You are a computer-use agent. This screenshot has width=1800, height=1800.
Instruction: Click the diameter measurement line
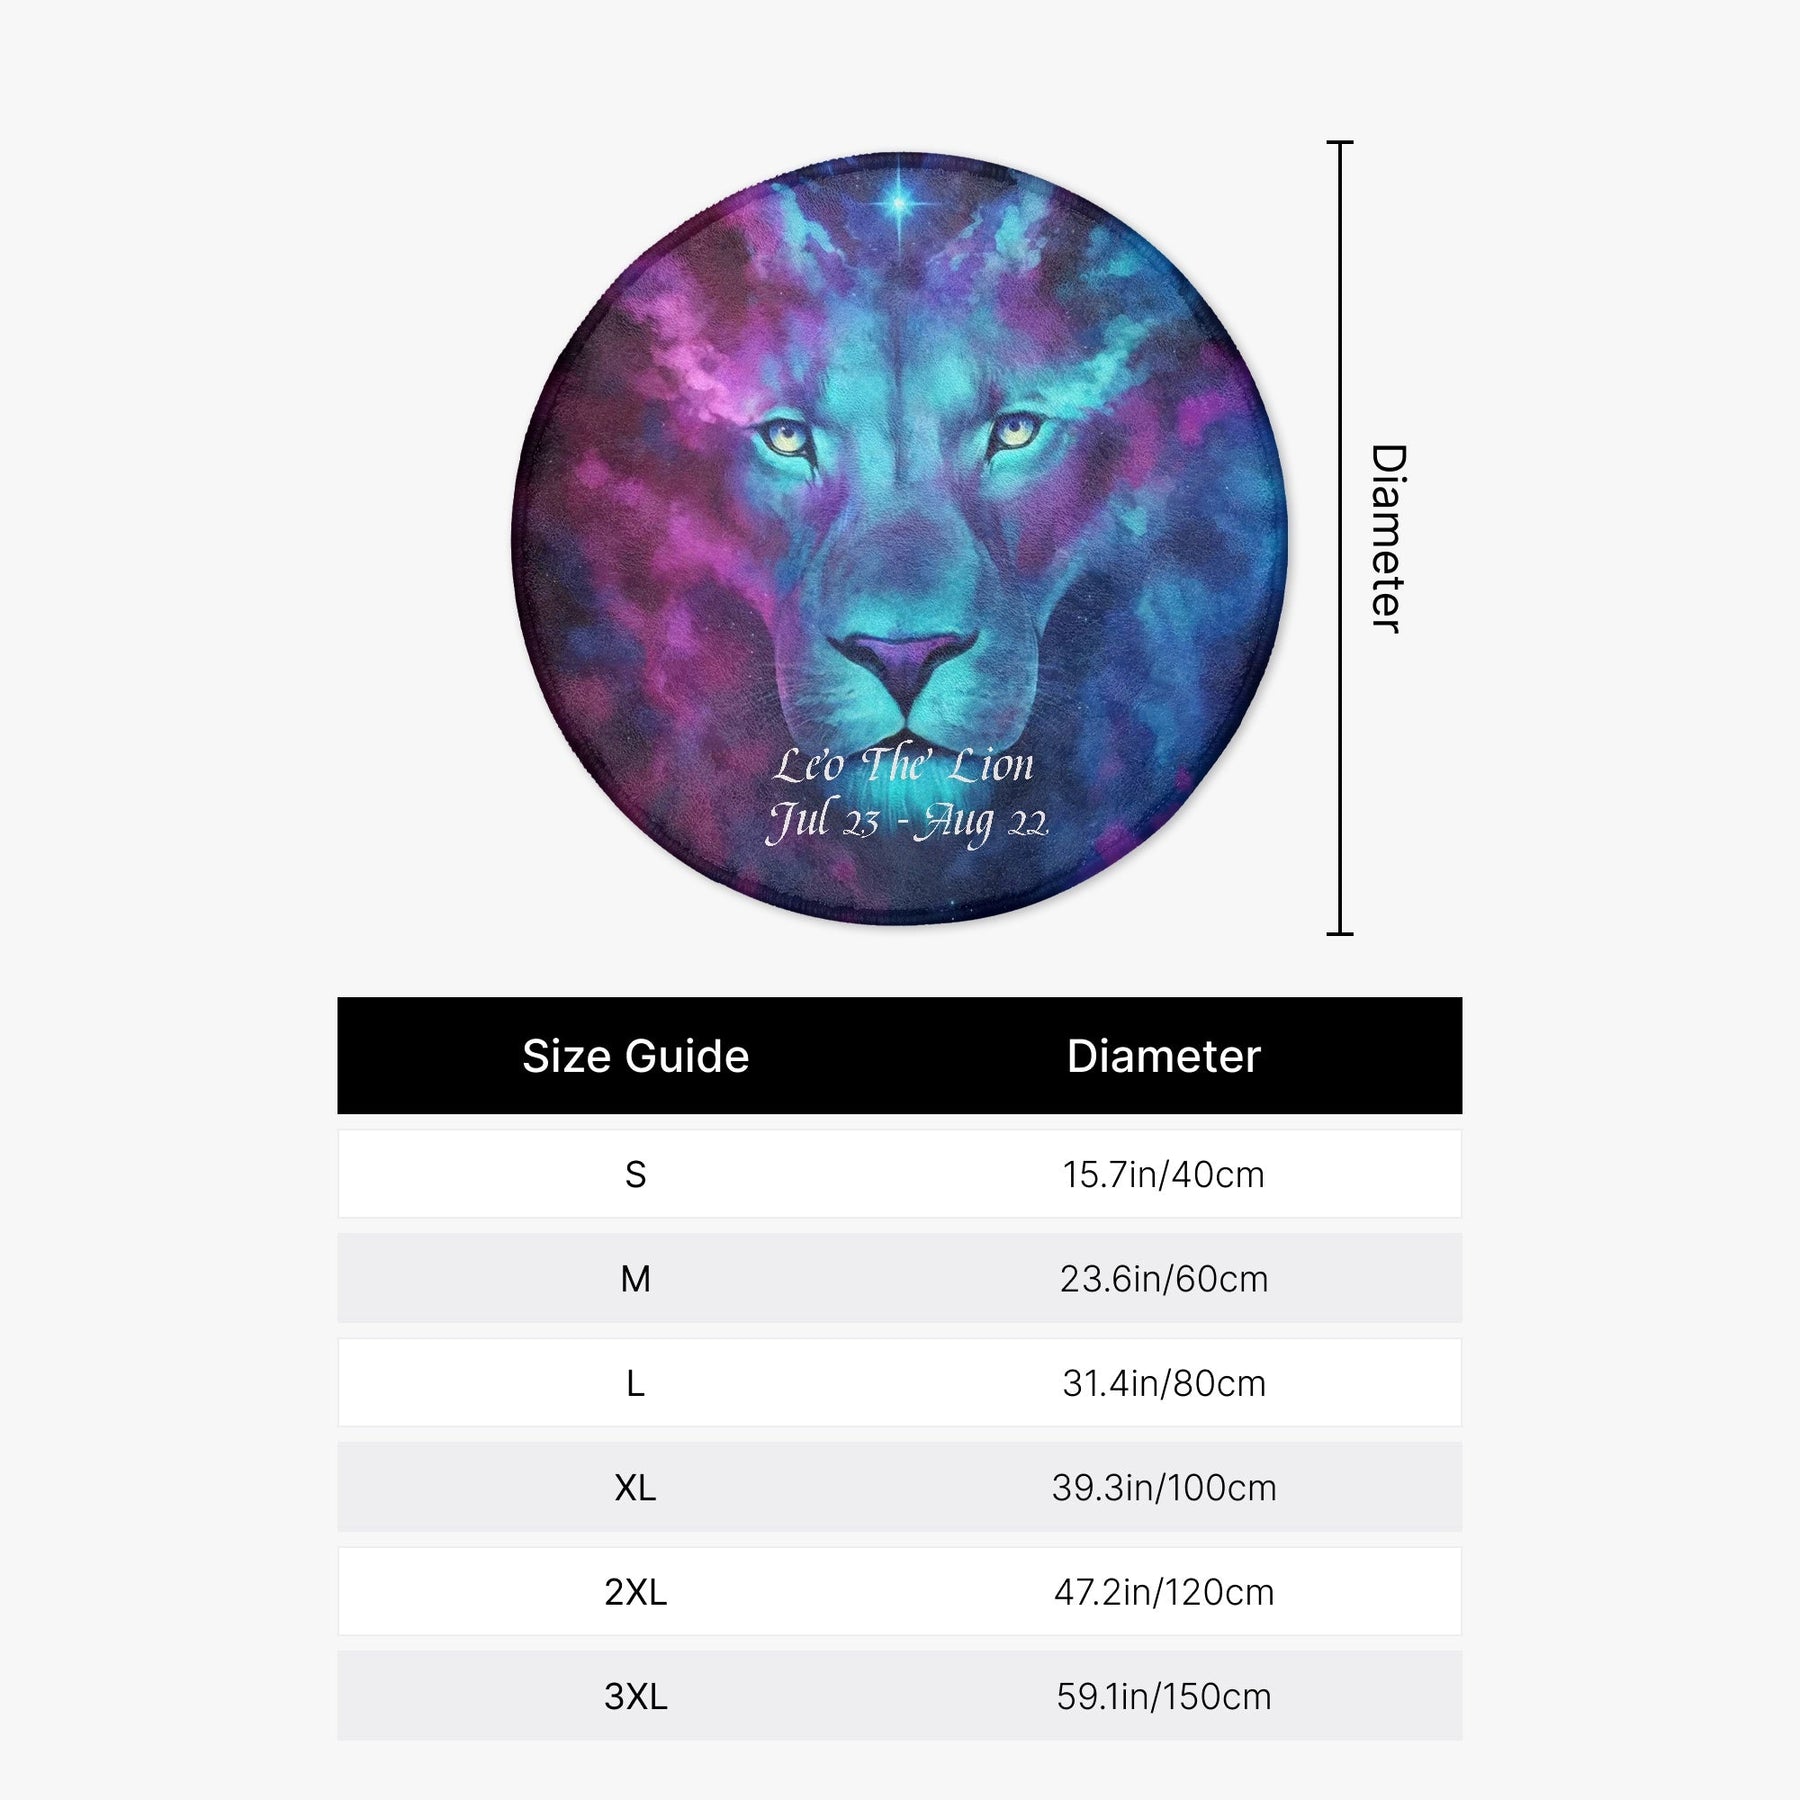[x=1340, y=538]
